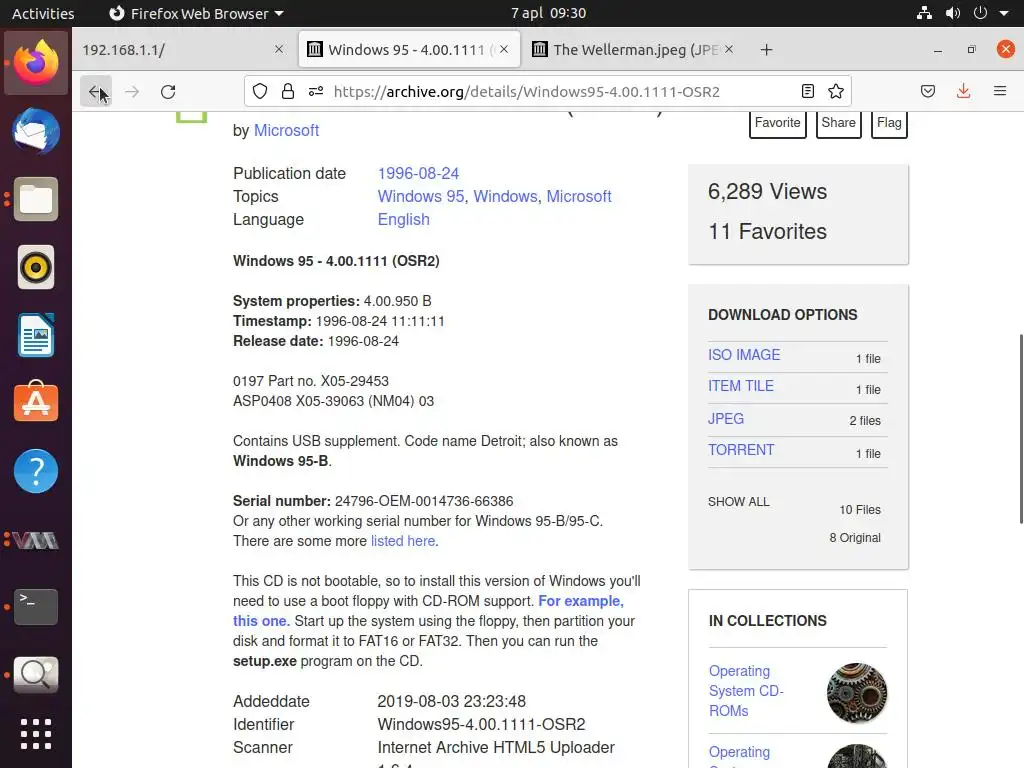Open the clock and calendar at 09:30
1024x768 pixels.
[x=548, y=13]
